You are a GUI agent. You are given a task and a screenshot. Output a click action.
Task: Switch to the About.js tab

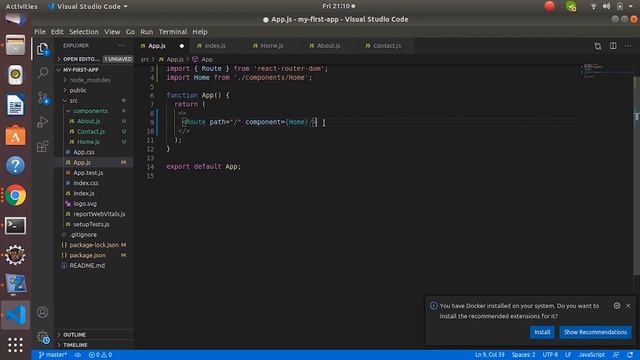329,46
